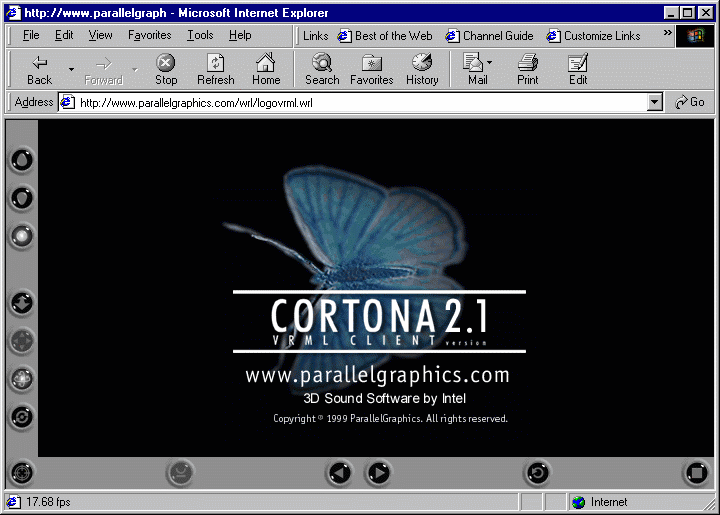Click the Restore view button

click(537, 473)
